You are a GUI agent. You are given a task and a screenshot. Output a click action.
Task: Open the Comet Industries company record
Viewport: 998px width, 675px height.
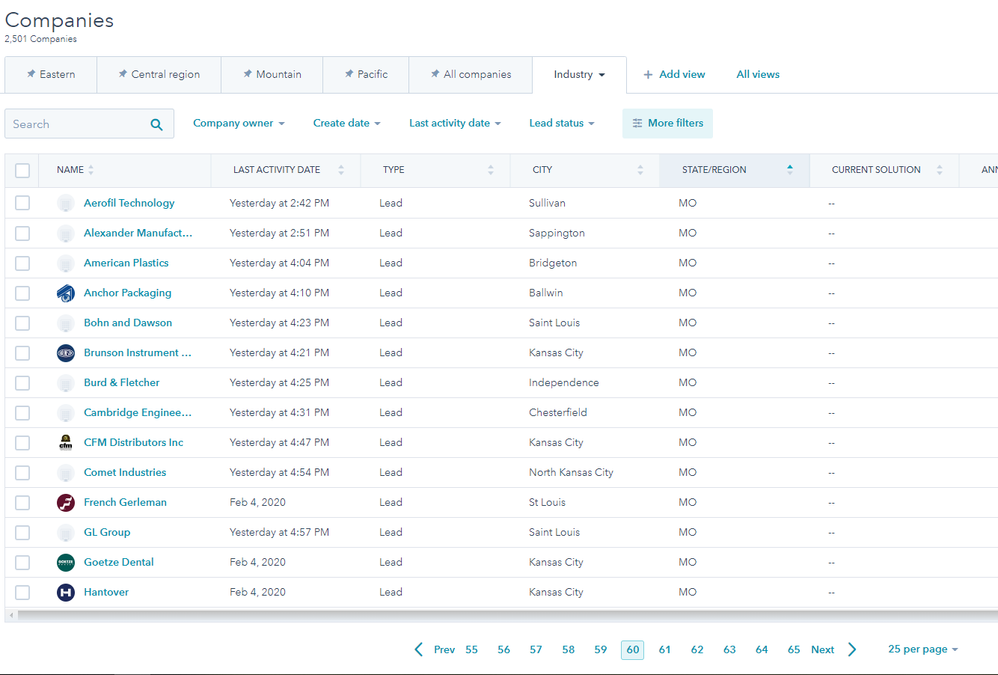pos(125,473)
